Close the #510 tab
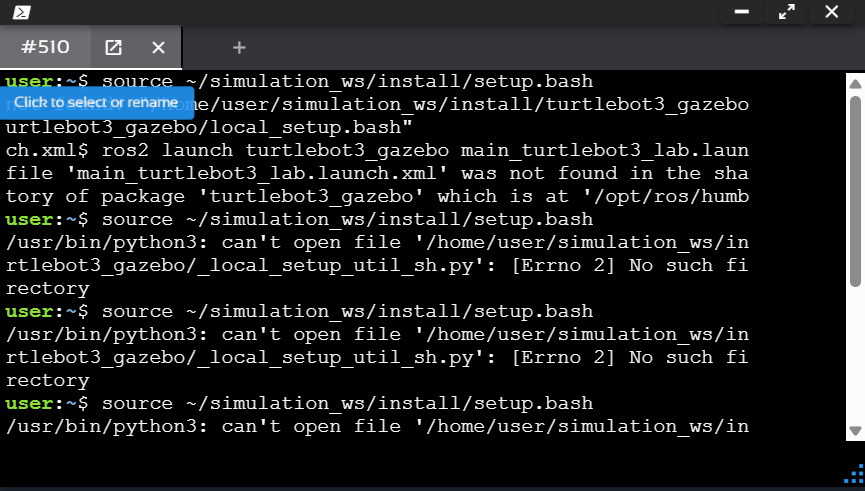Image resolution: width=865 pixels, height=491 pixels. [158, 47]
